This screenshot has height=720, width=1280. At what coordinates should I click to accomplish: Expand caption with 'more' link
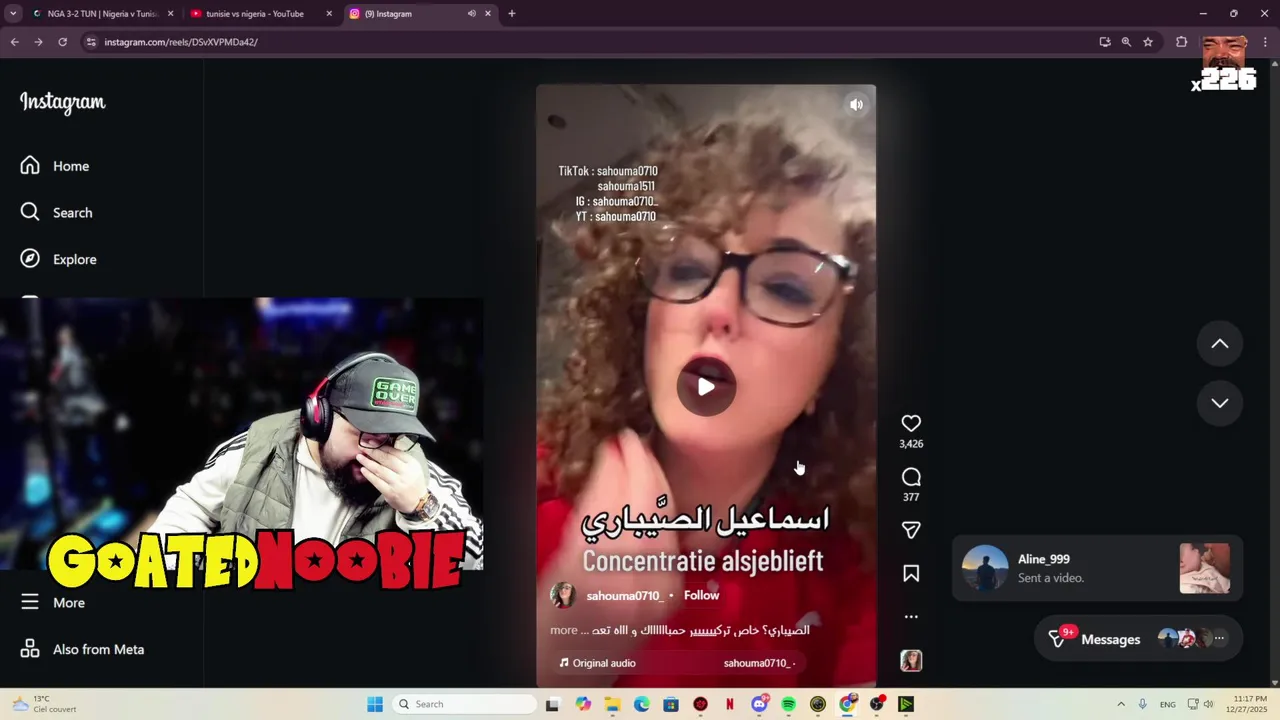click(563, 630)
